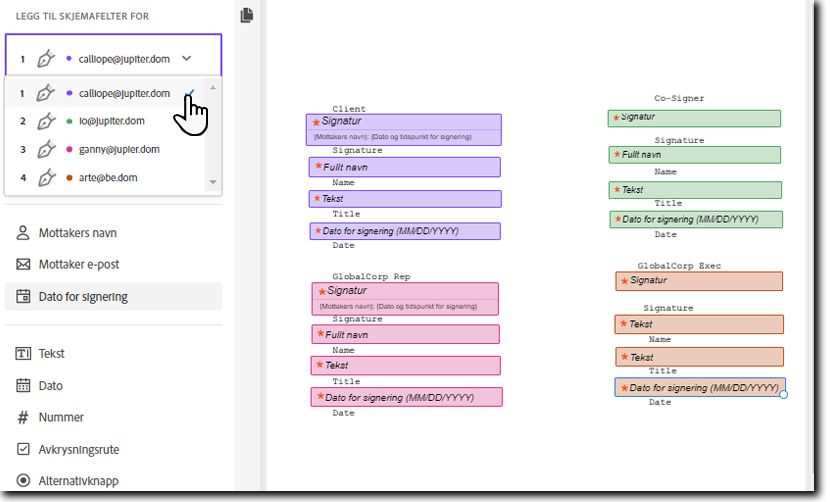Select the purple Client Signatur field
This screenshot has height=502, width=830.
click(403, 130)
